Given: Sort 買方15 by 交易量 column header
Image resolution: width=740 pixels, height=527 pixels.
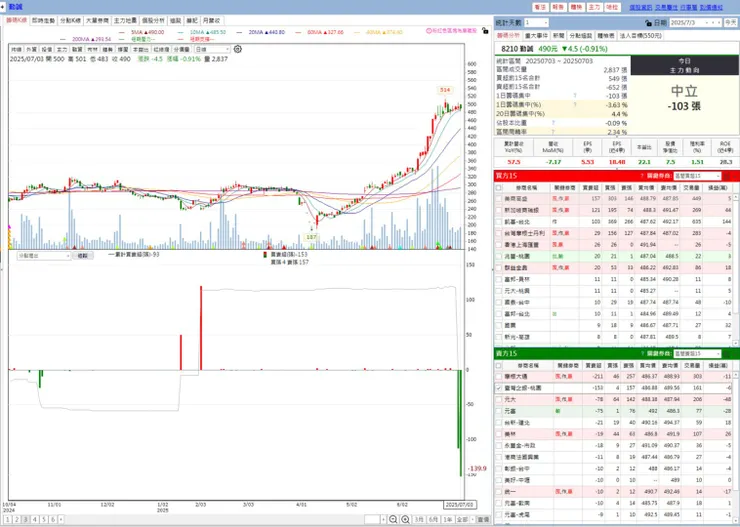Looking at the screenshot, I should click(x=691, y=188).
